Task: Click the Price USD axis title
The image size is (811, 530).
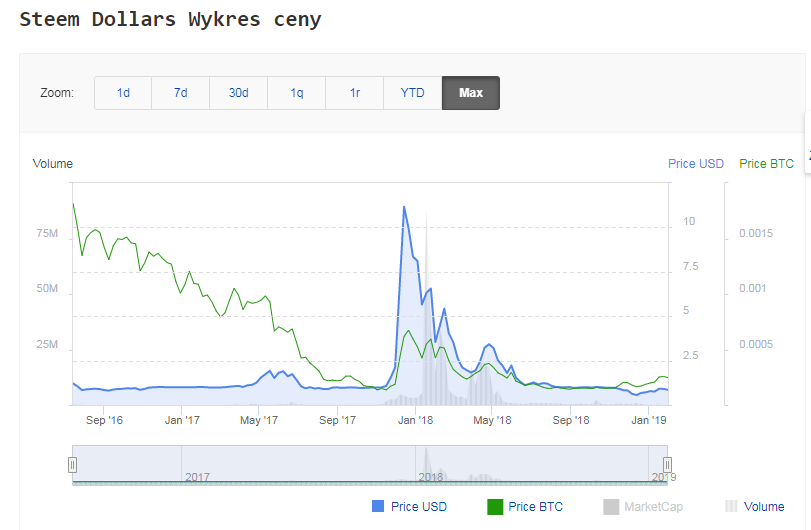Action: tap(696, 164)
